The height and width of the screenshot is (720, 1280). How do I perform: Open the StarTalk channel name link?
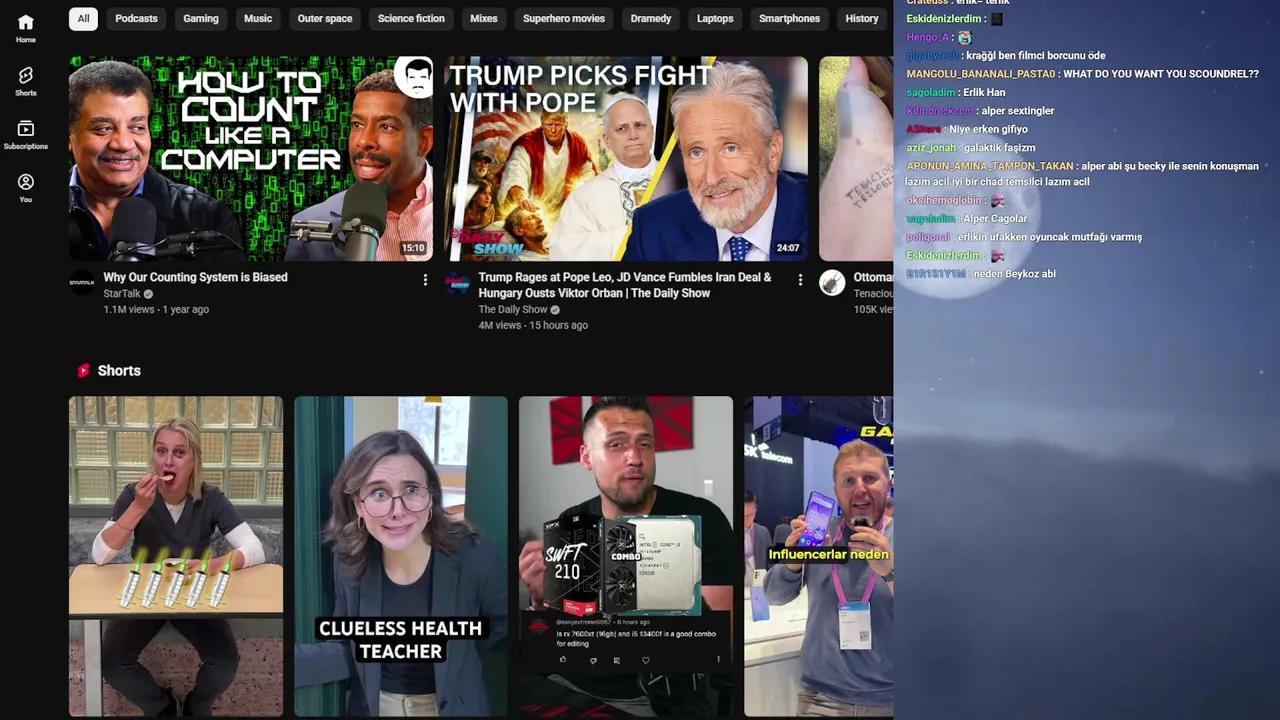122,294
